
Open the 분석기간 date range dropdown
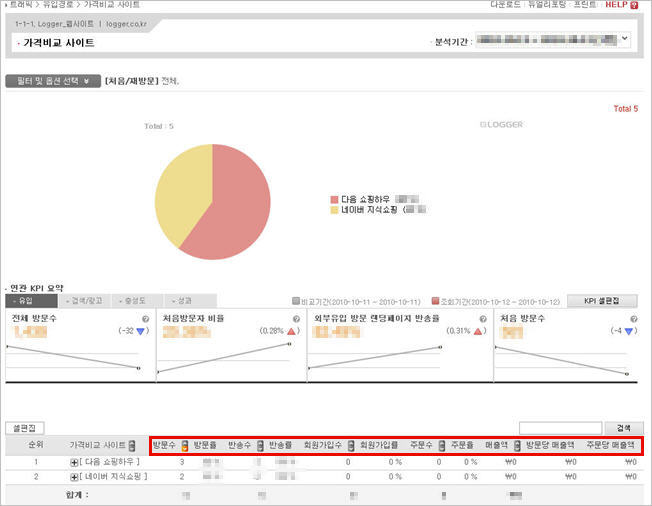pos(625,40)
